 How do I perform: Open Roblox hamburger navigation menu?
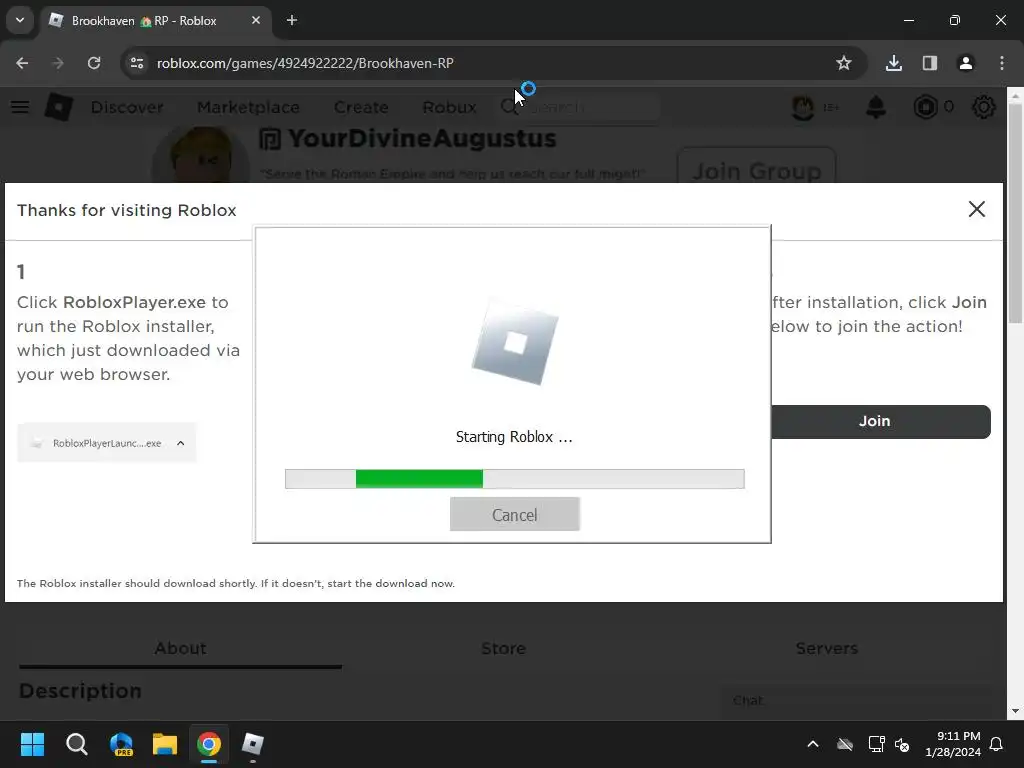coord(20,107)
